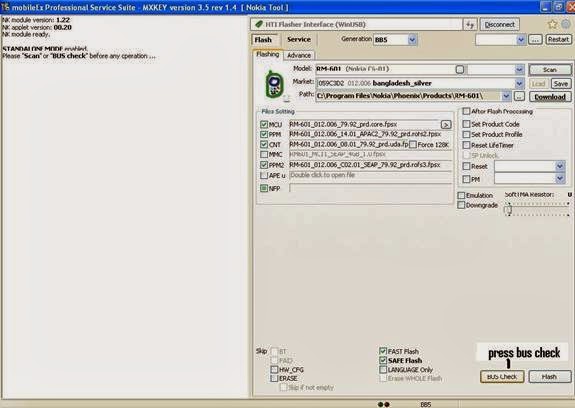Toggle the PPM file checkbox
The height and width of the screenshot is (408, 575).
click(x=264, y=135)
